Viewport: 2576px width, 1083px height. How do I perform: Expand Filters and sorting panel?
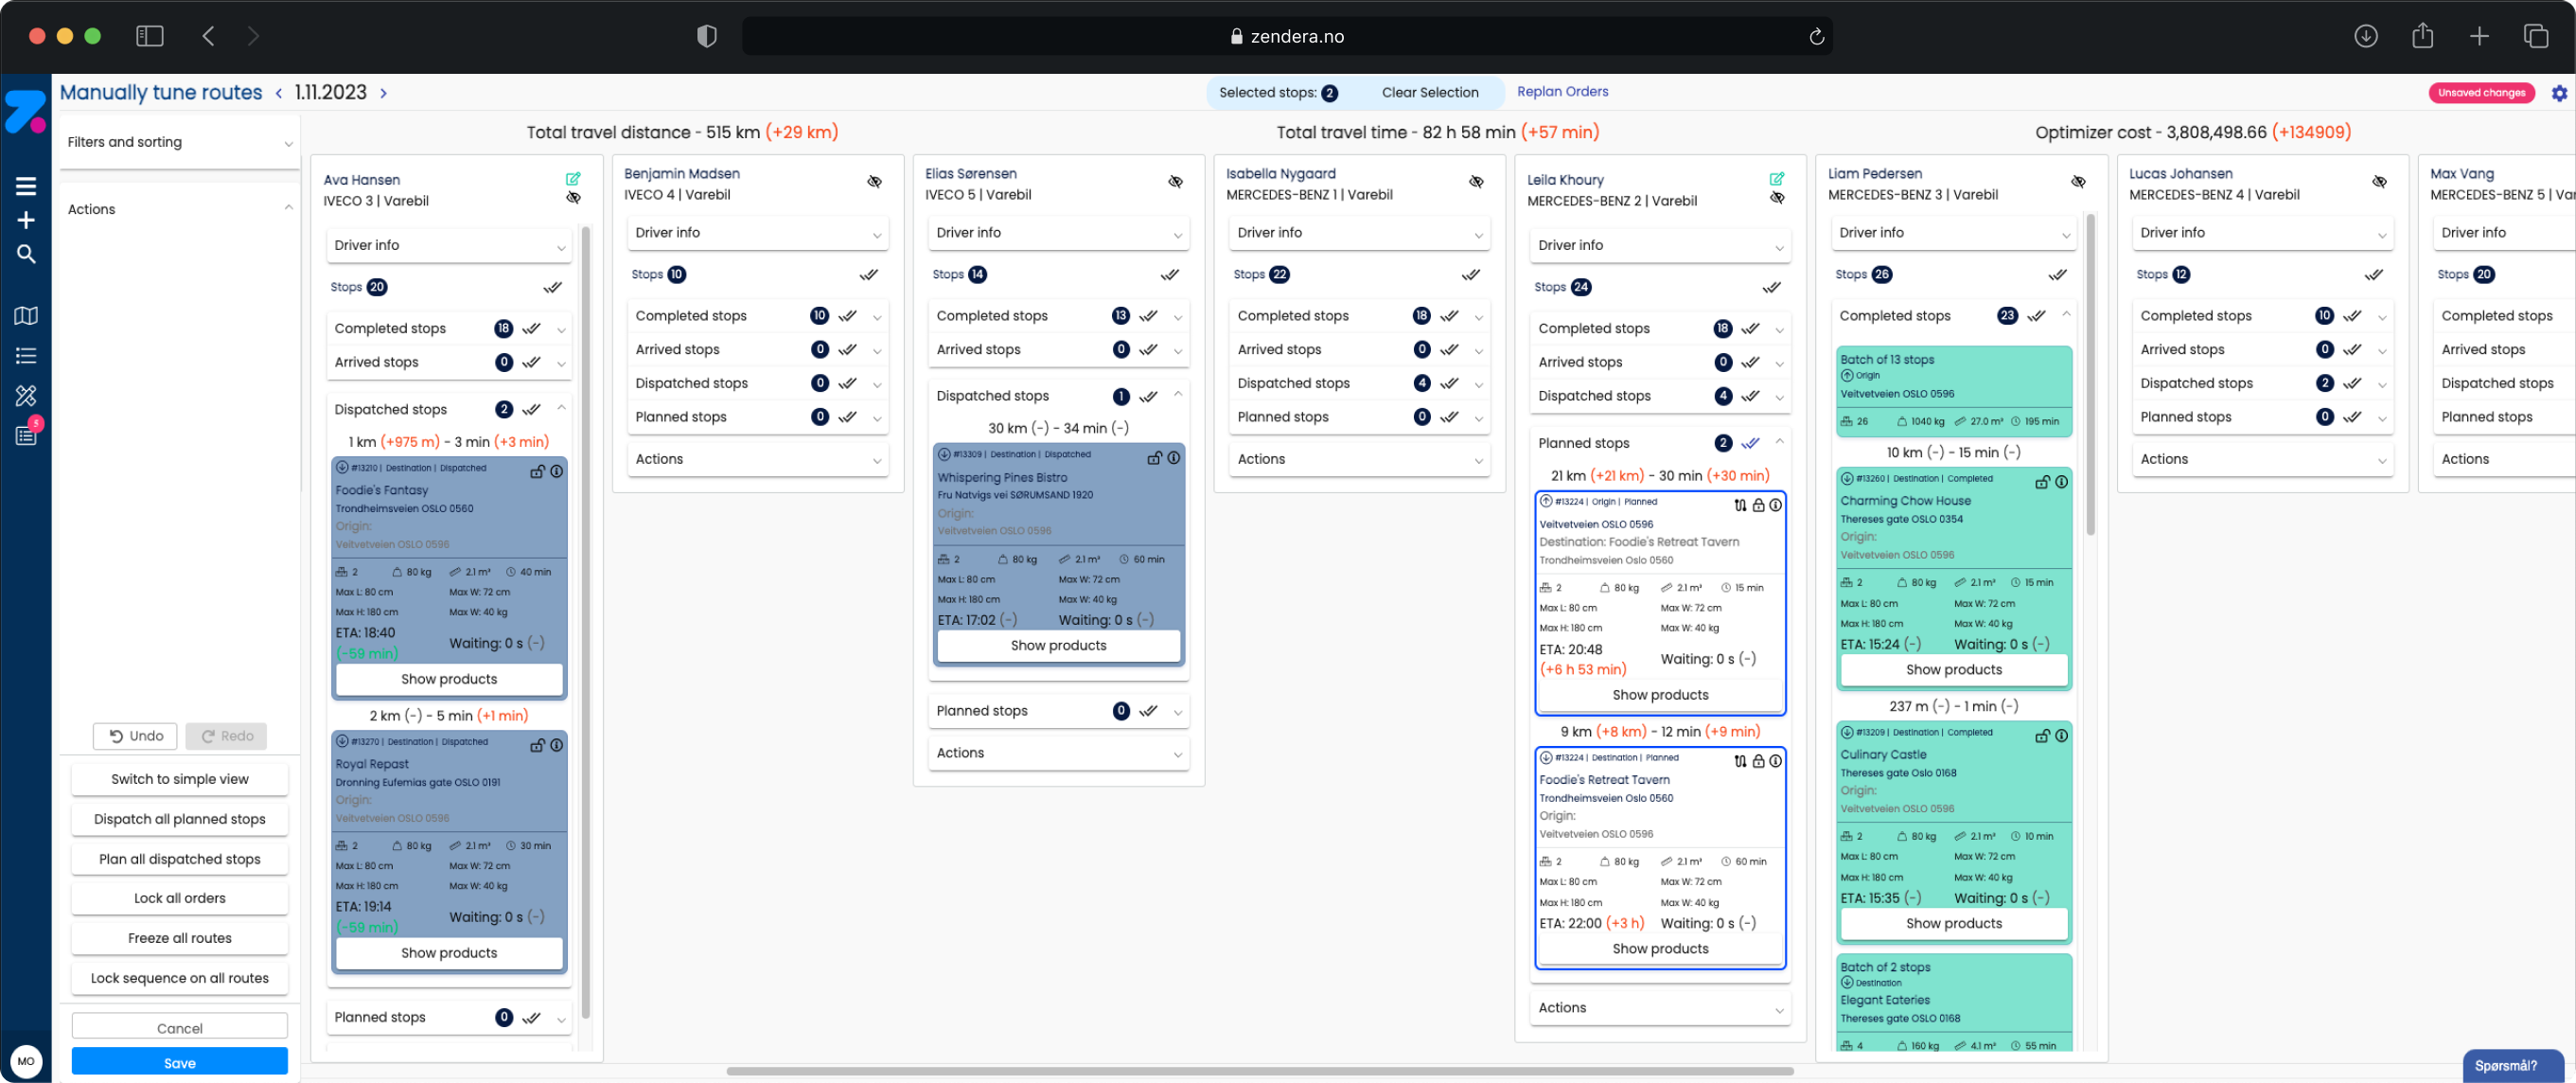pyautogui.click(x=179, y=142)
